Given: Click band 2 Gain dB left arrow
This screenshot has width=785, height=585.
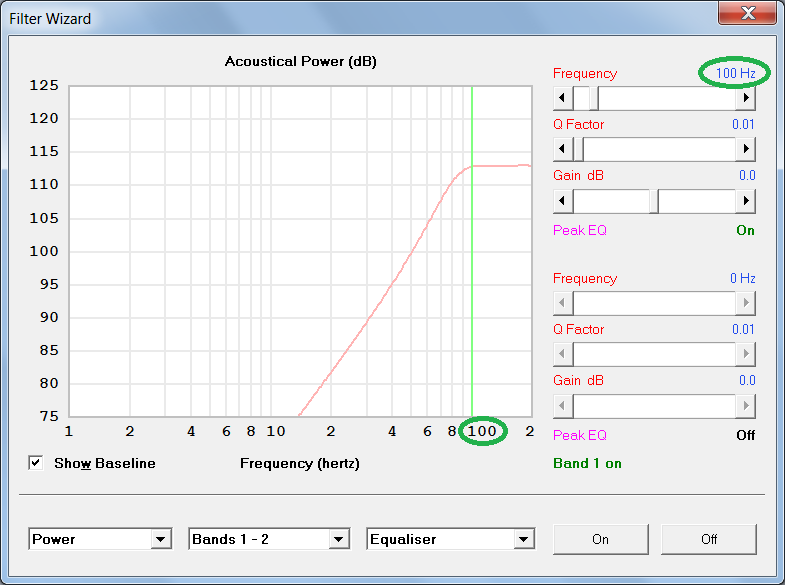Looking at the screenshot, I should click(x=563, y=406).
